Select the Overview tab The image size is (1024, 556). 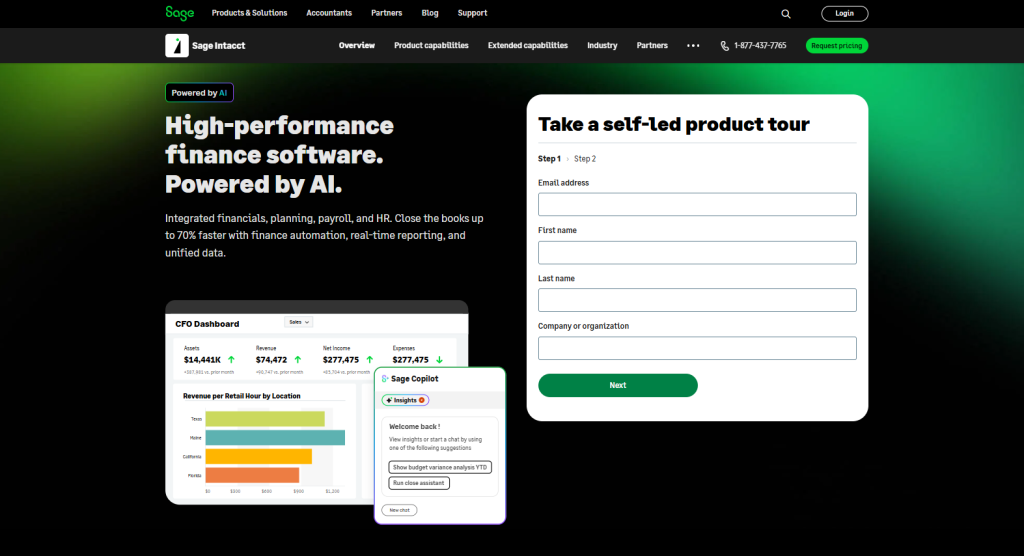pyautogui.click(x=357, y=46)
